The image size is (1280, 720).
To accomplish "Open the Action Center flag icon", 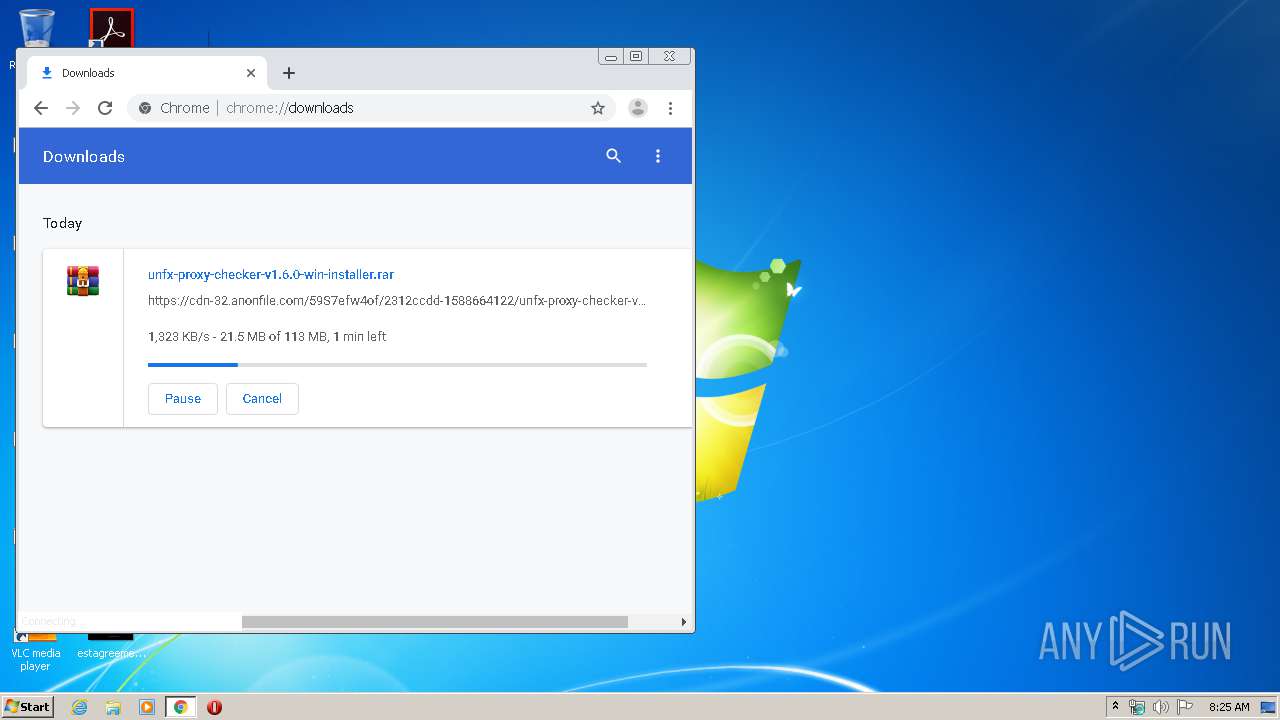I will click(1185, 707).
